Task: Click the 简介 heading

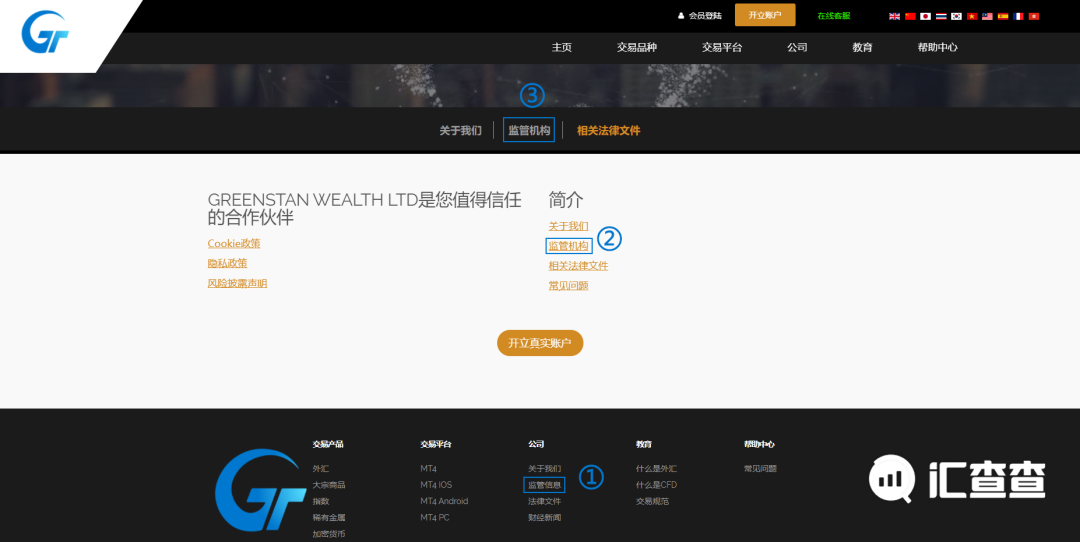Action: [565, 200]
